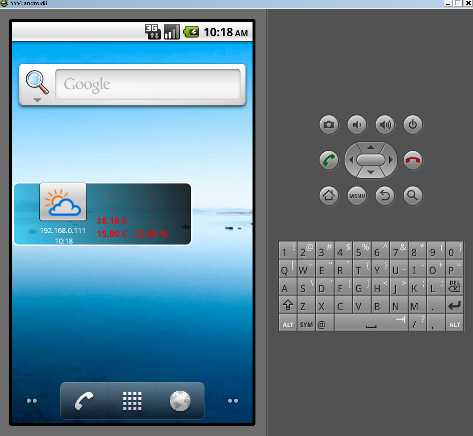Click the 5 key on keyboard
The width and height of the screenshot is (473, 436).
pos(362,251)
